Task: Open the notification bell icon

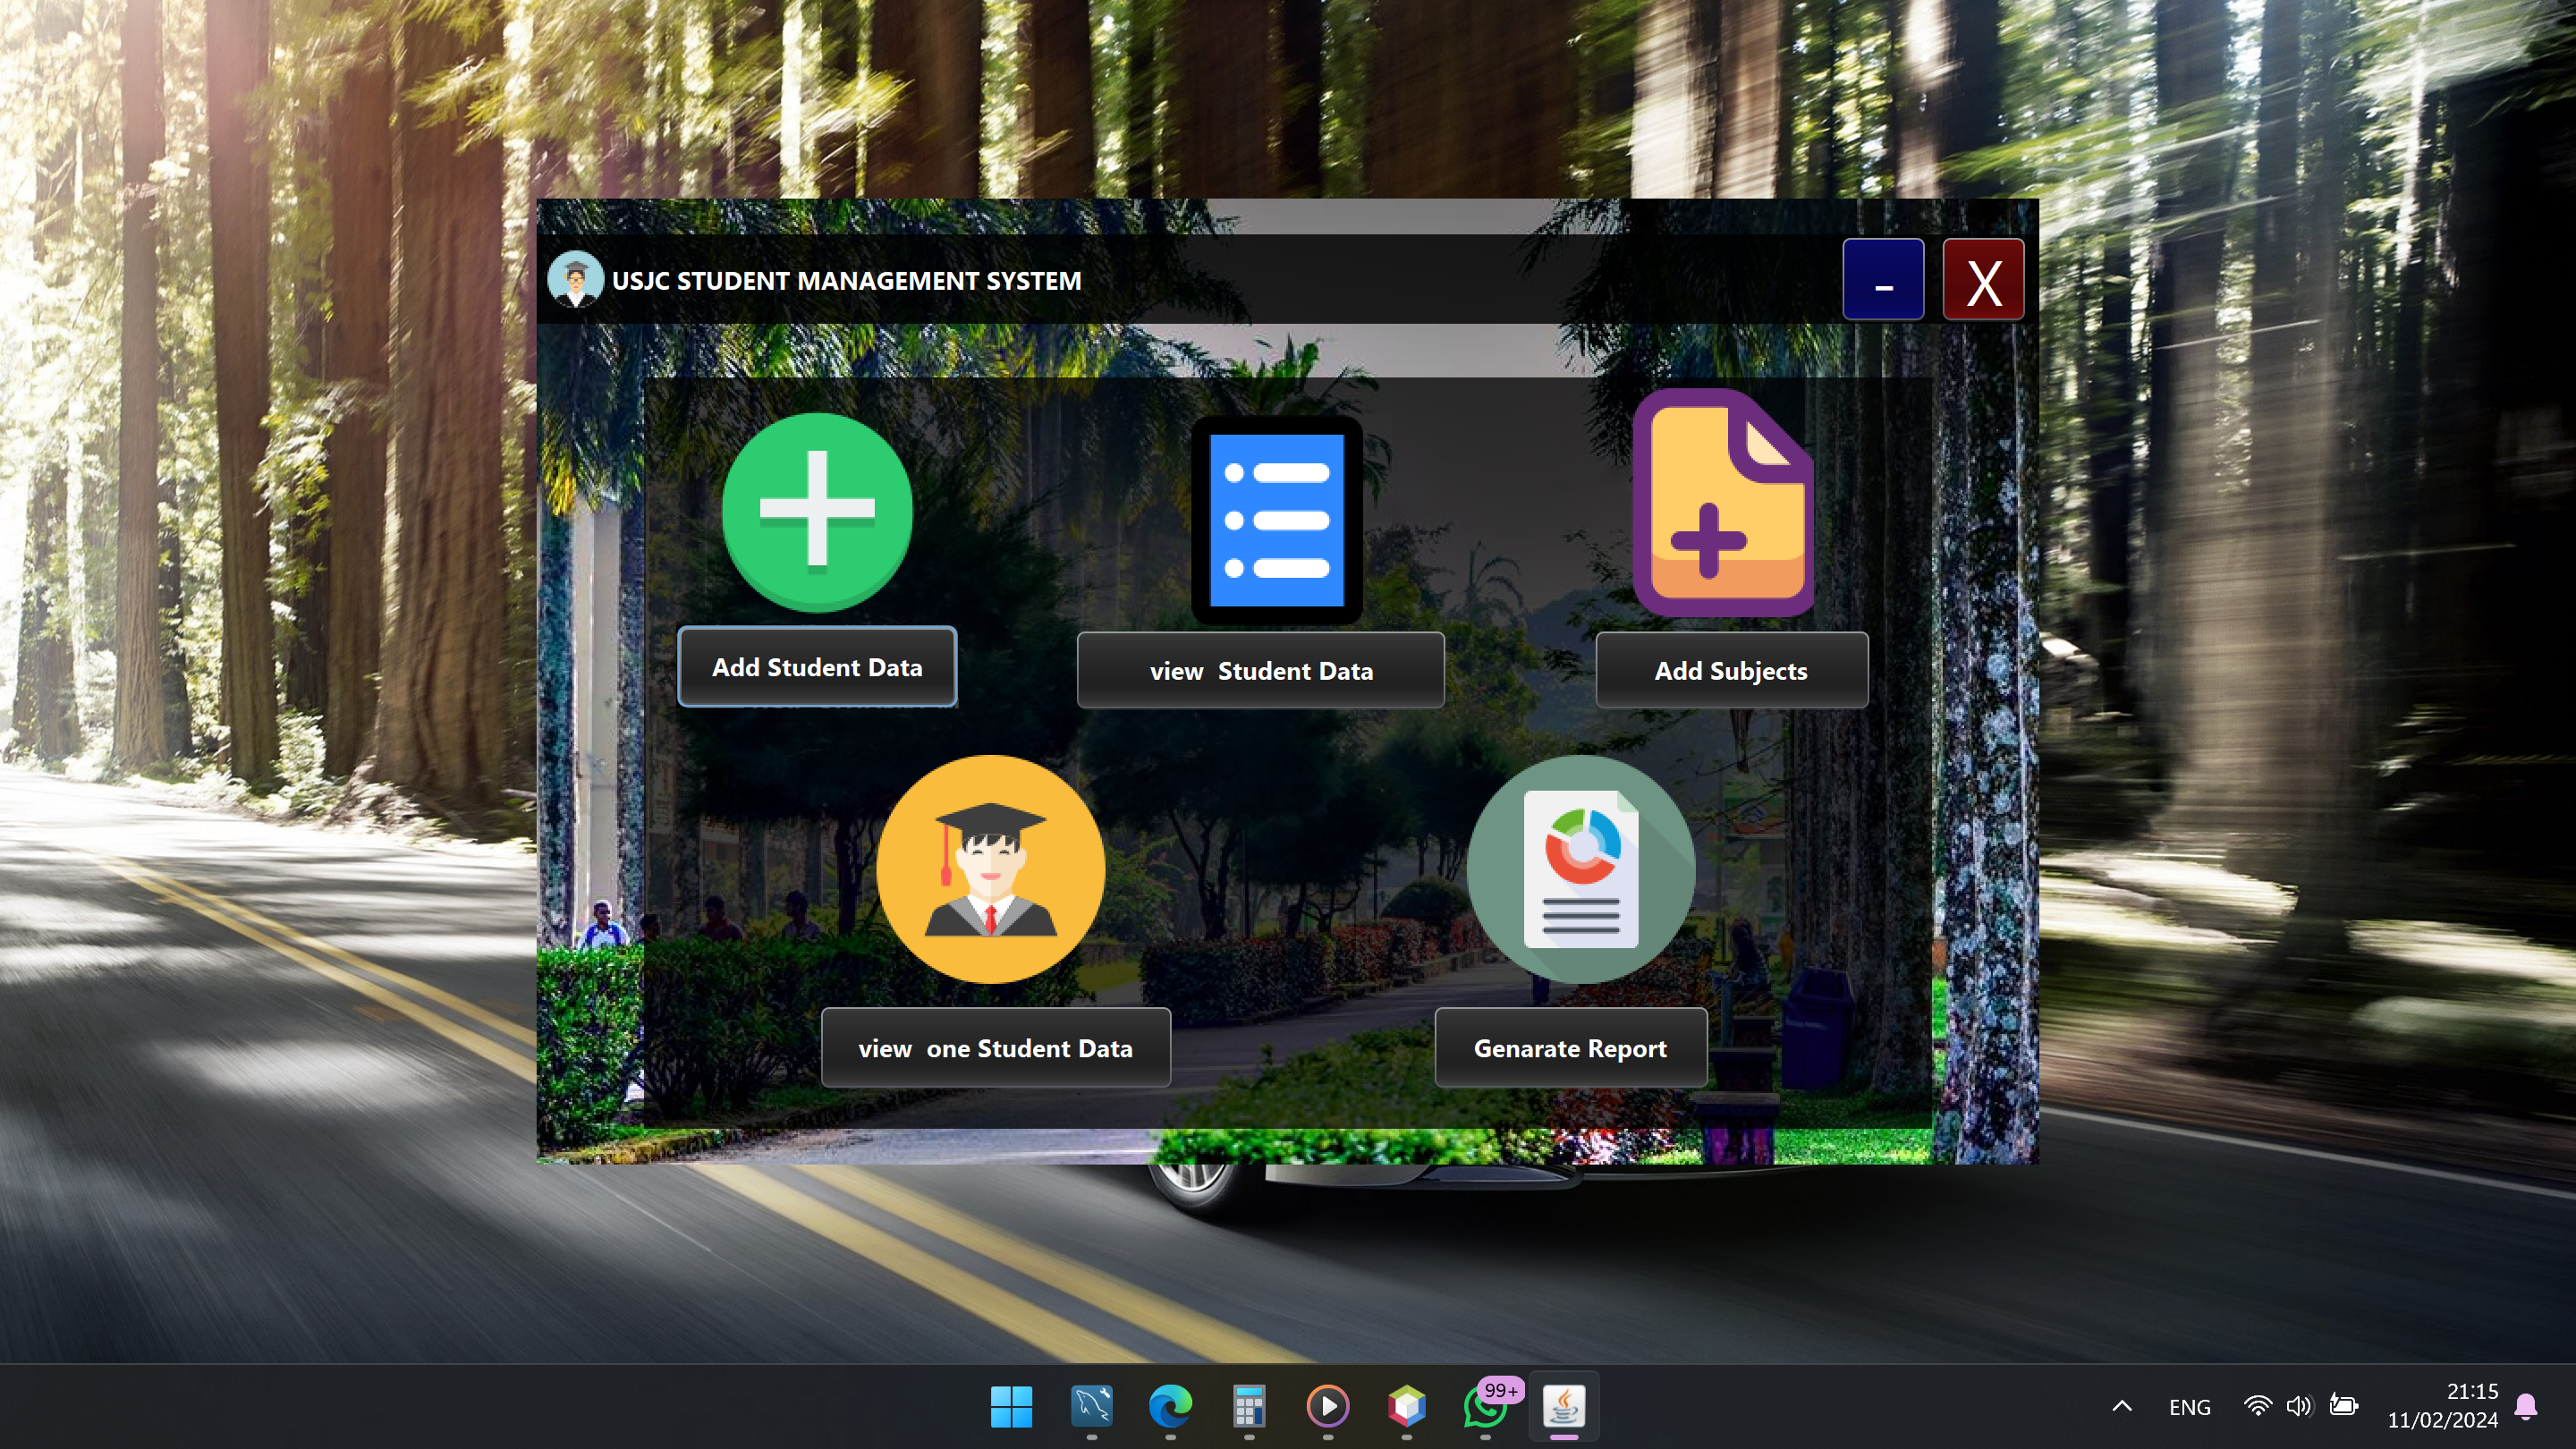Action: 2526,1407
